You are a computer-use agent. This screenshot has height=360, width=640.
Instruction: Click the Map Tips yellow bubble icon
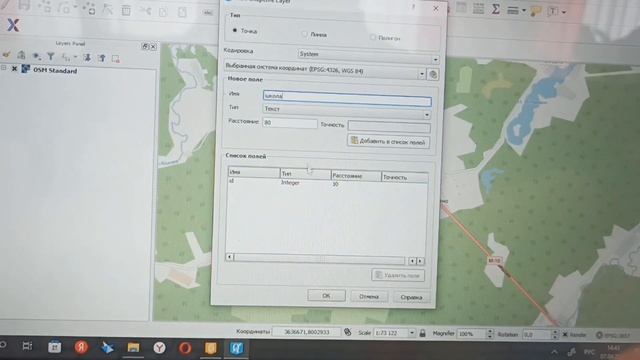[536, 11]
